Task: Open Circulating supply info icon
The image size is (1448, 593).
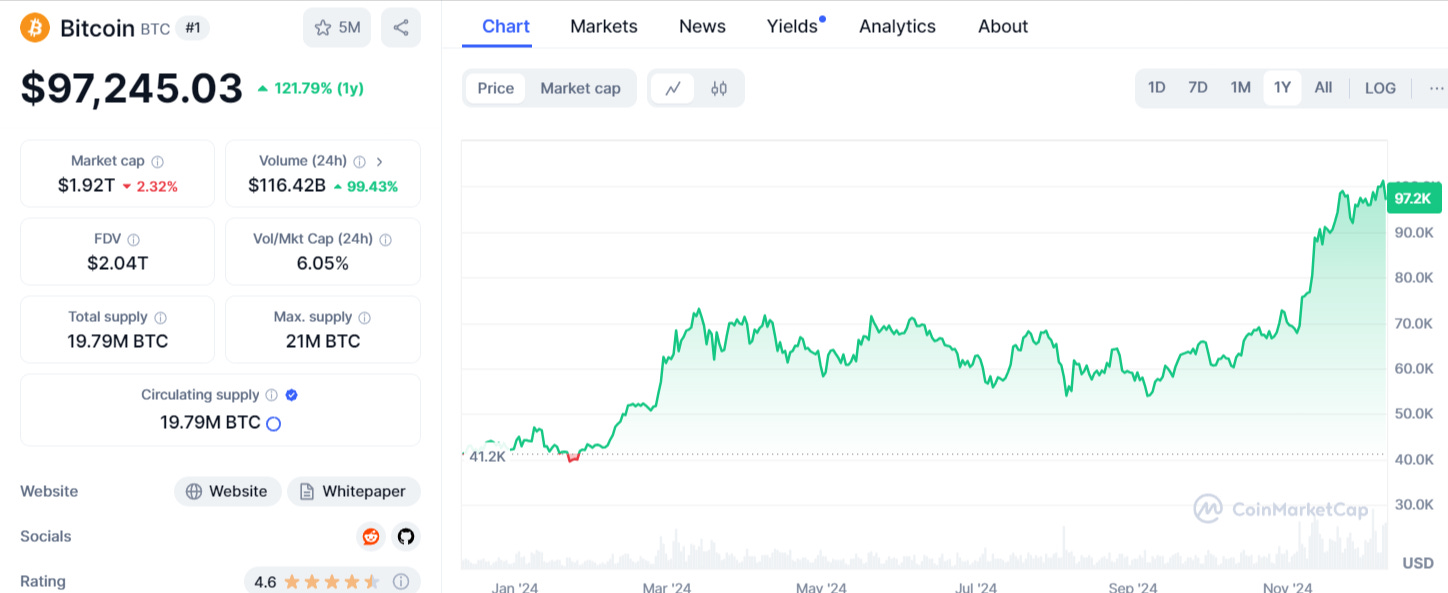Action: (272, 395)
